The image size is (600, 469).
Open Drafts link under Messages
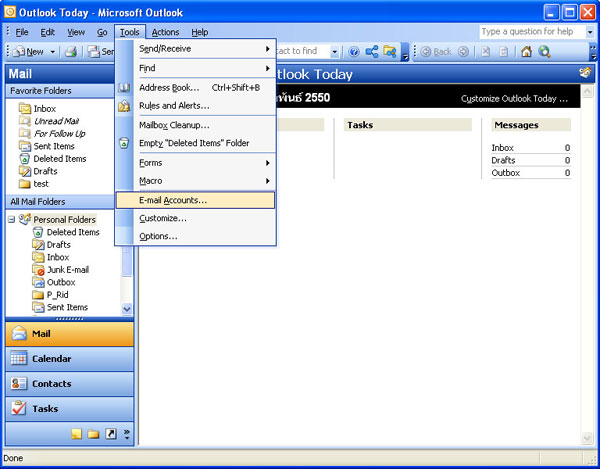pyautogui.click(x=503, y=160)
